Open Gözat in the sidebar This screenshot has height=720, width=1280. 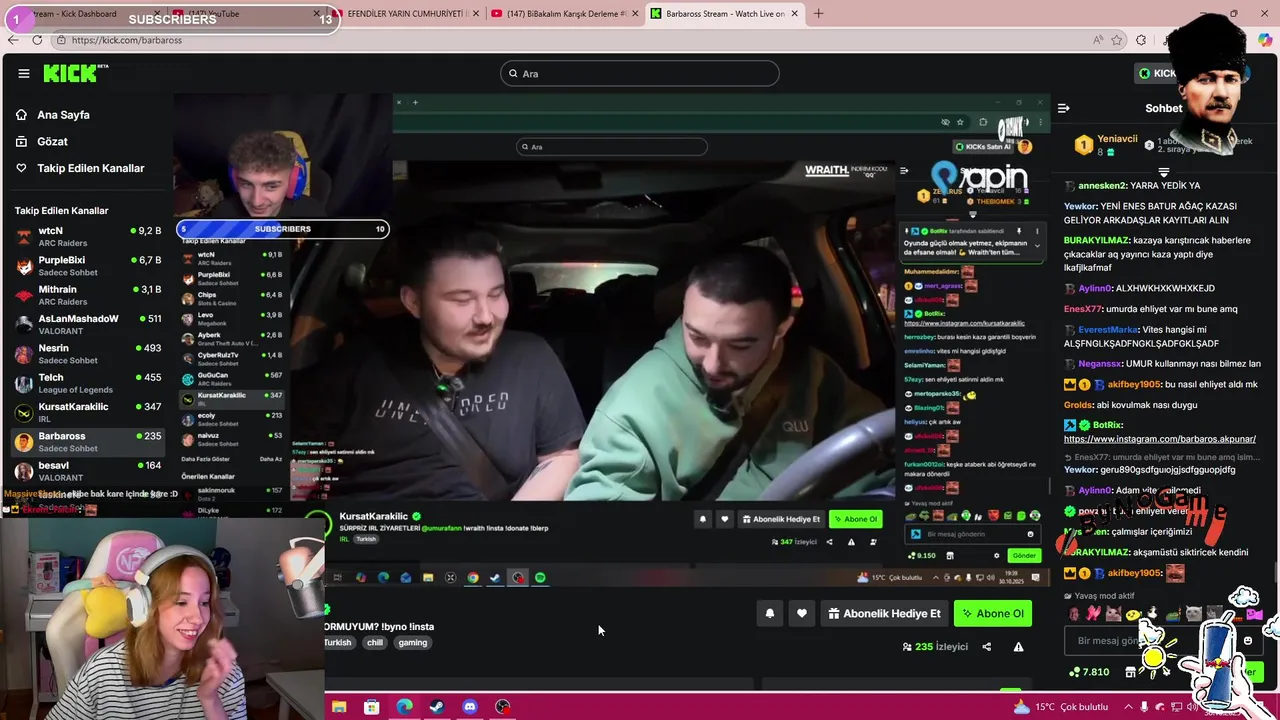[52, 142]
